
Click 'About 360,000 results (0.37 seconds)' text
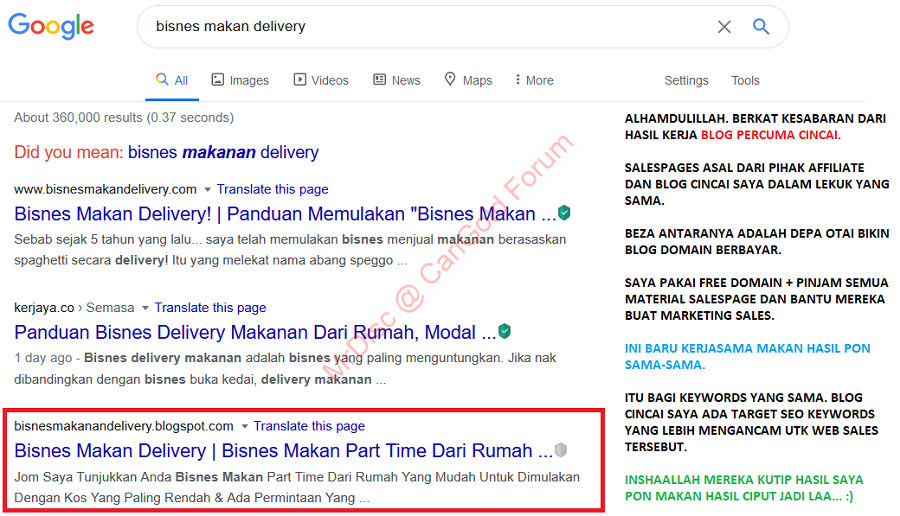tap(124, 118)
